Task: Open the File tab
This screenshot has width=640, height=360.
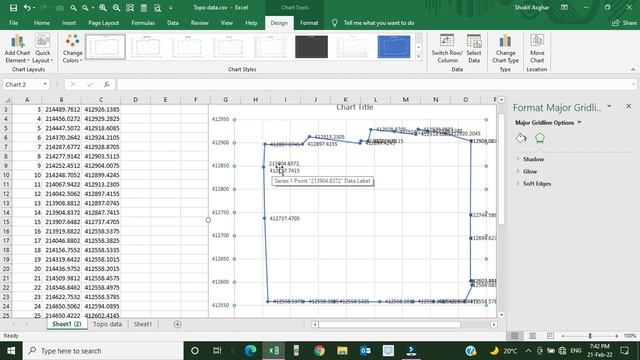Action: [13, 23]
